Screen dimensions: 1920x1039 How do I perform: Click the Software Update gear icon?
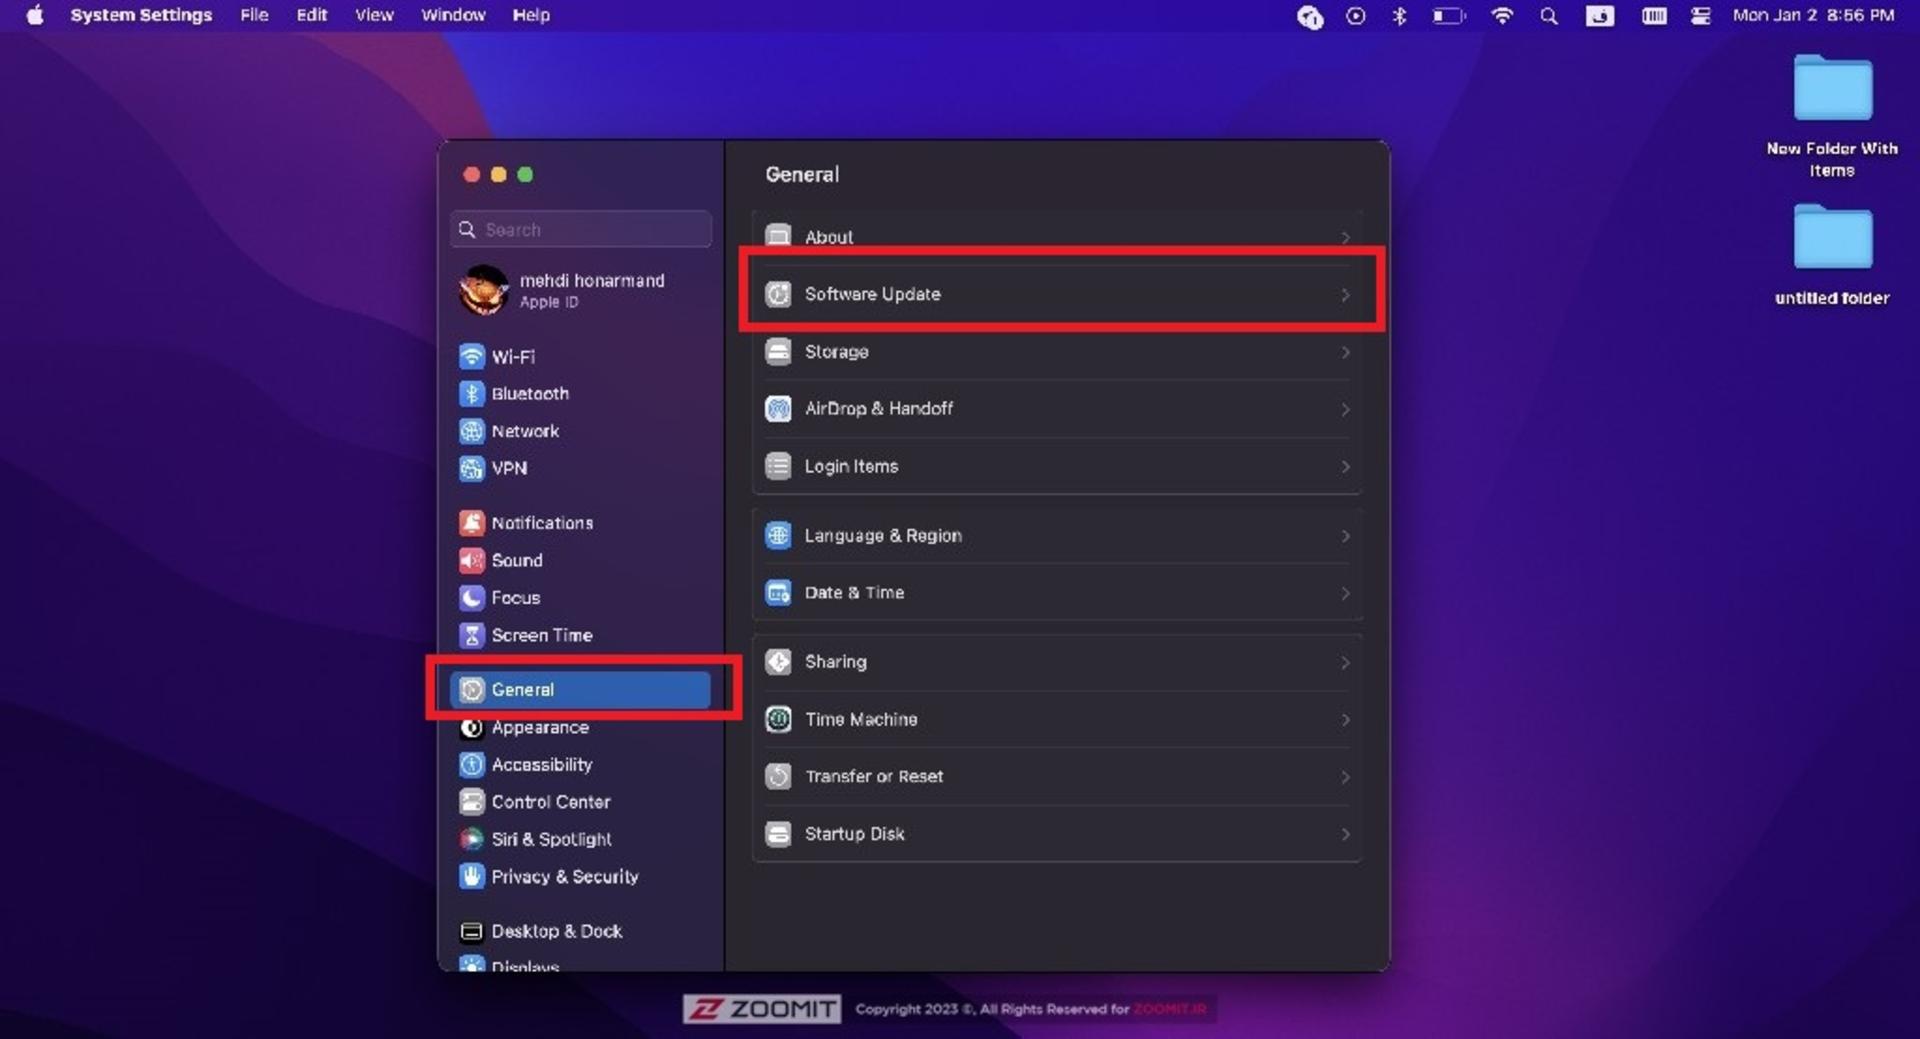(778, 294)
